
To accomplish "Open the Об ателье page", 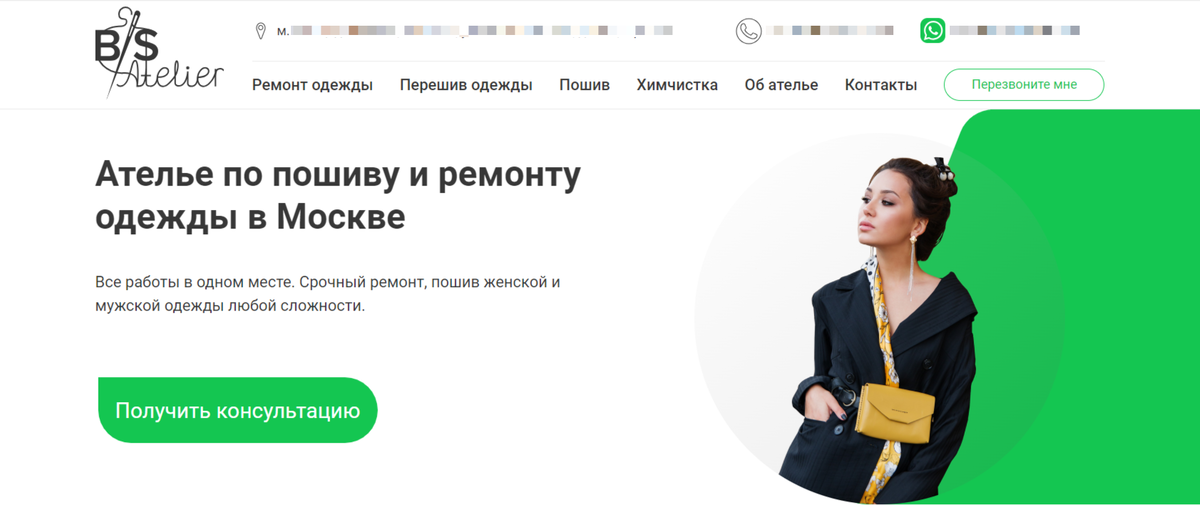I will tap(781, 85).
